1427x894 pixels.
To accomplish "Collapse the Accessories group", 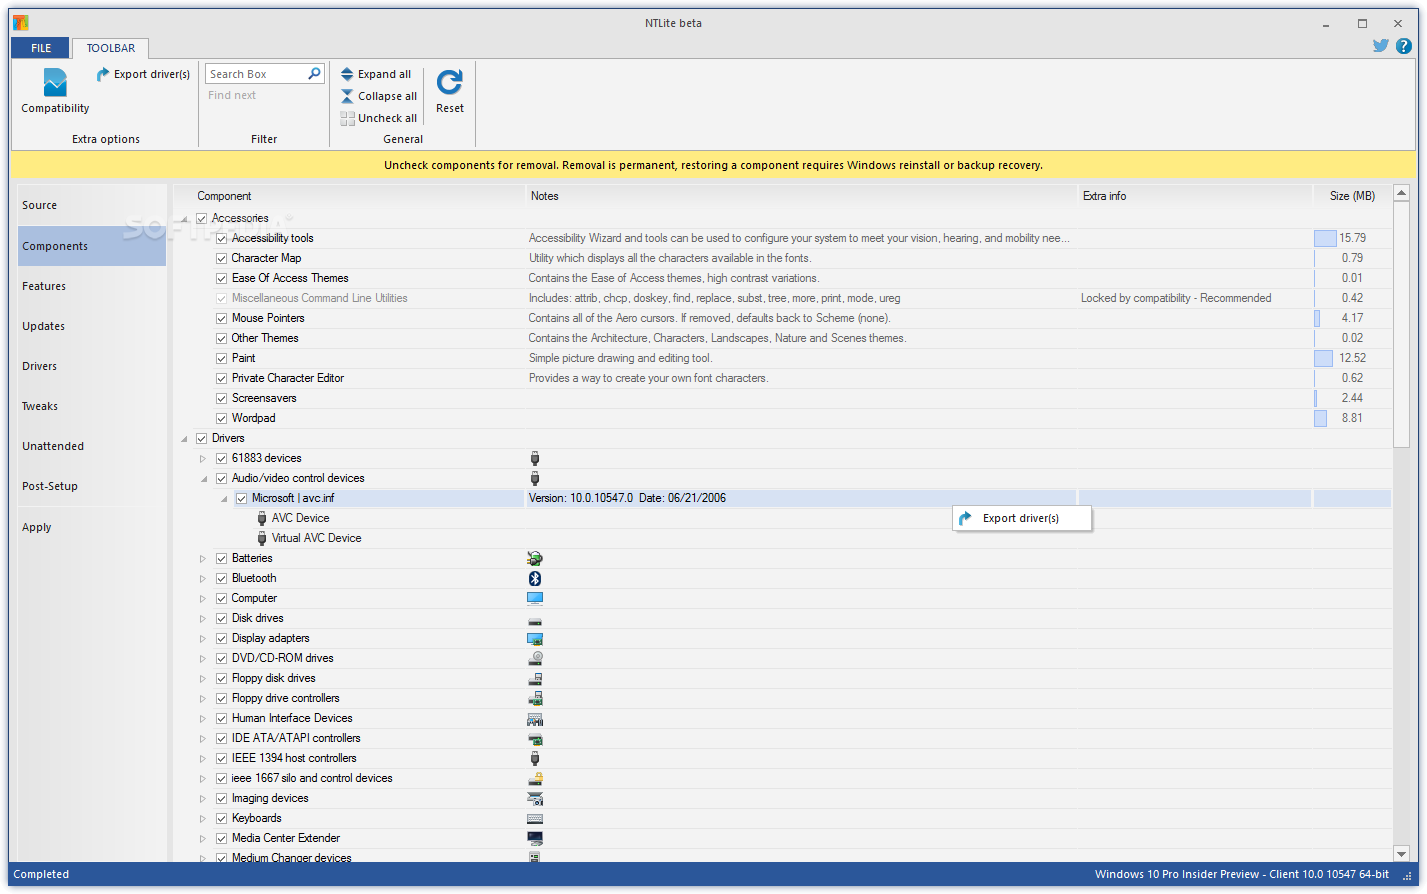I will tap(185, 219).
